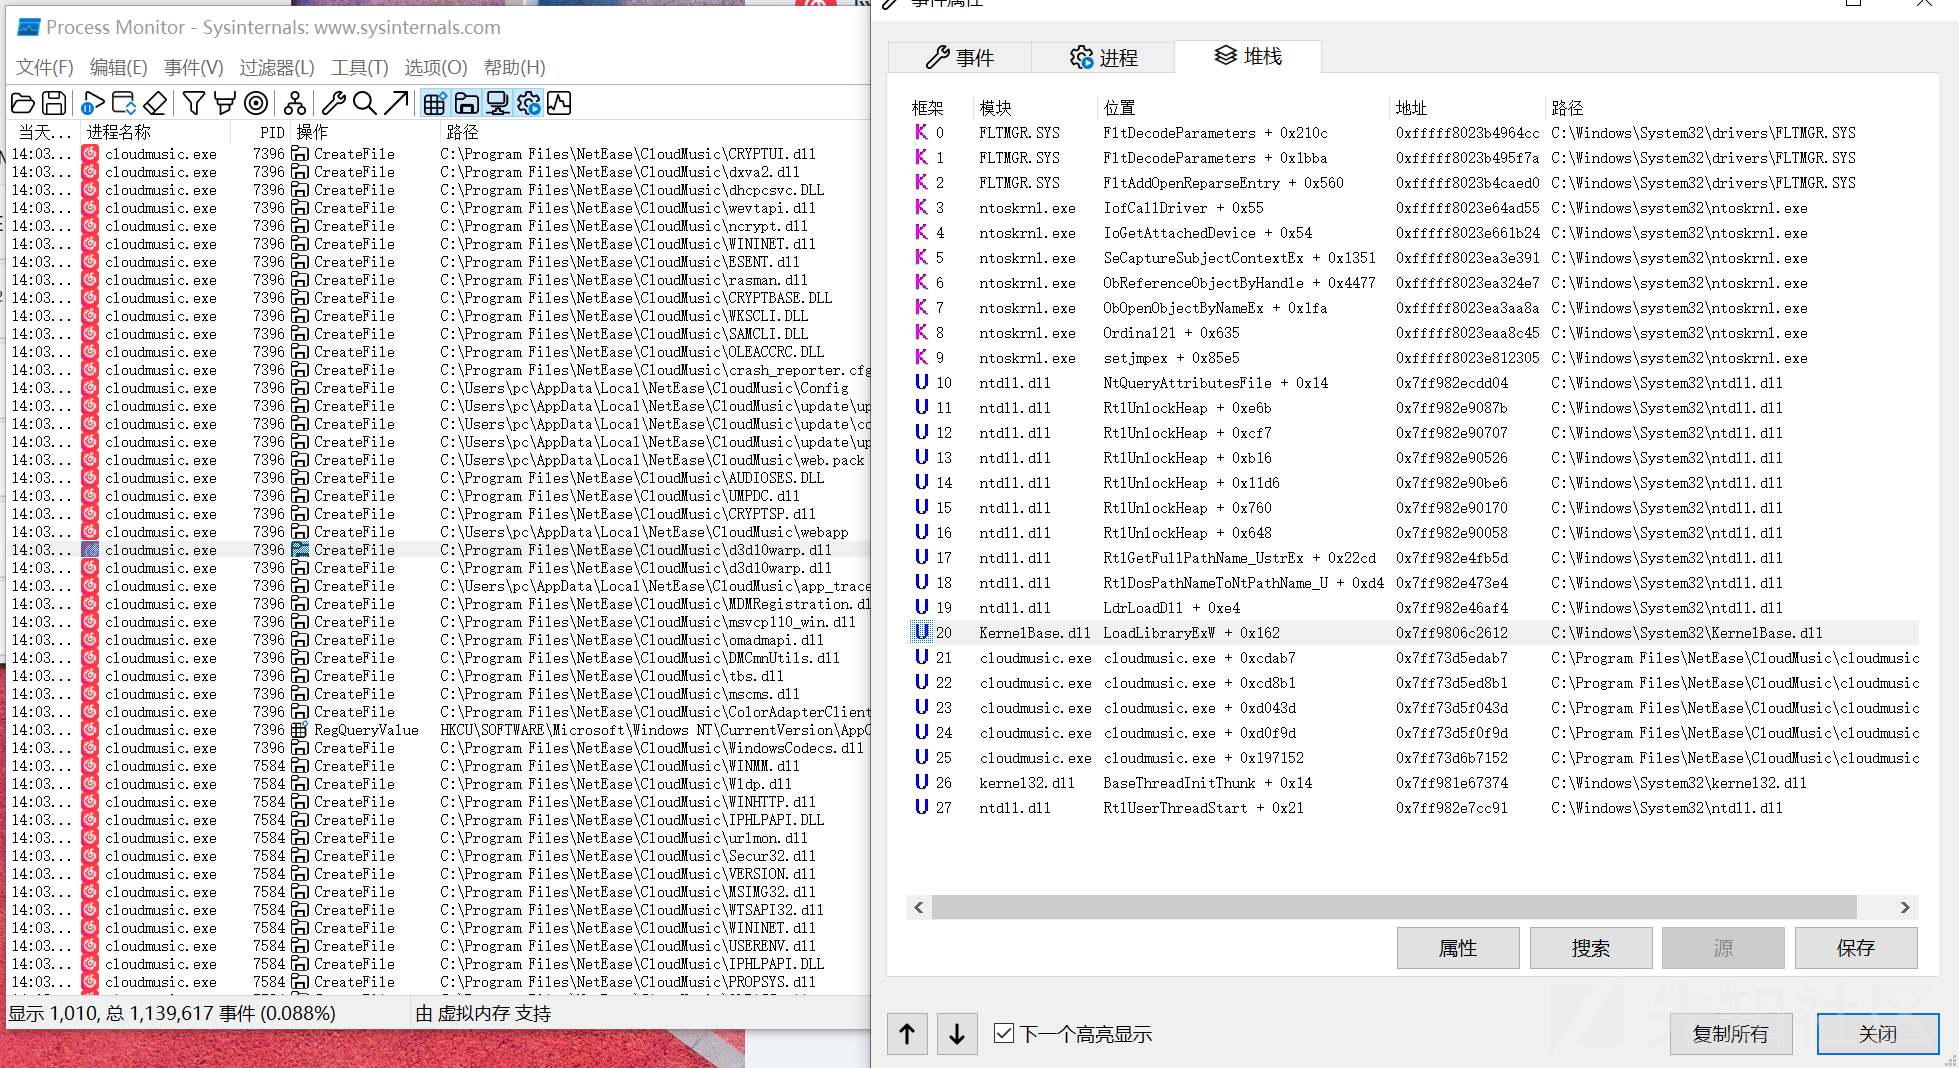Click the Jump to object arrow icon
The image size is (1959, 1068).
pyautogui.click(x=396, y=103)
